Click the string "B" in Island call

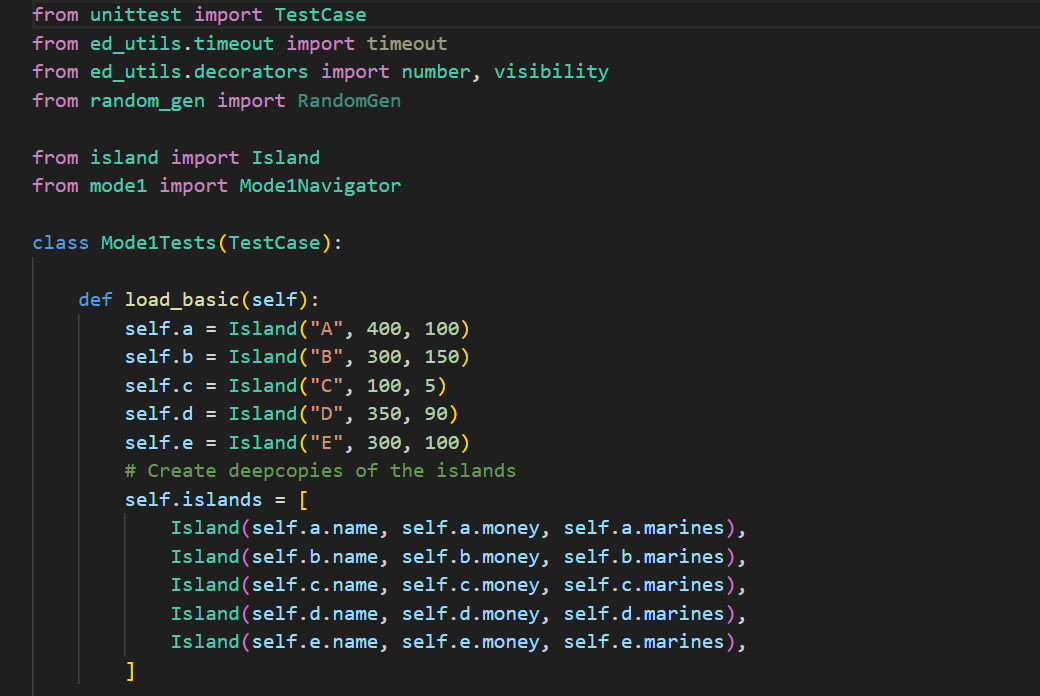coord(326,357)
